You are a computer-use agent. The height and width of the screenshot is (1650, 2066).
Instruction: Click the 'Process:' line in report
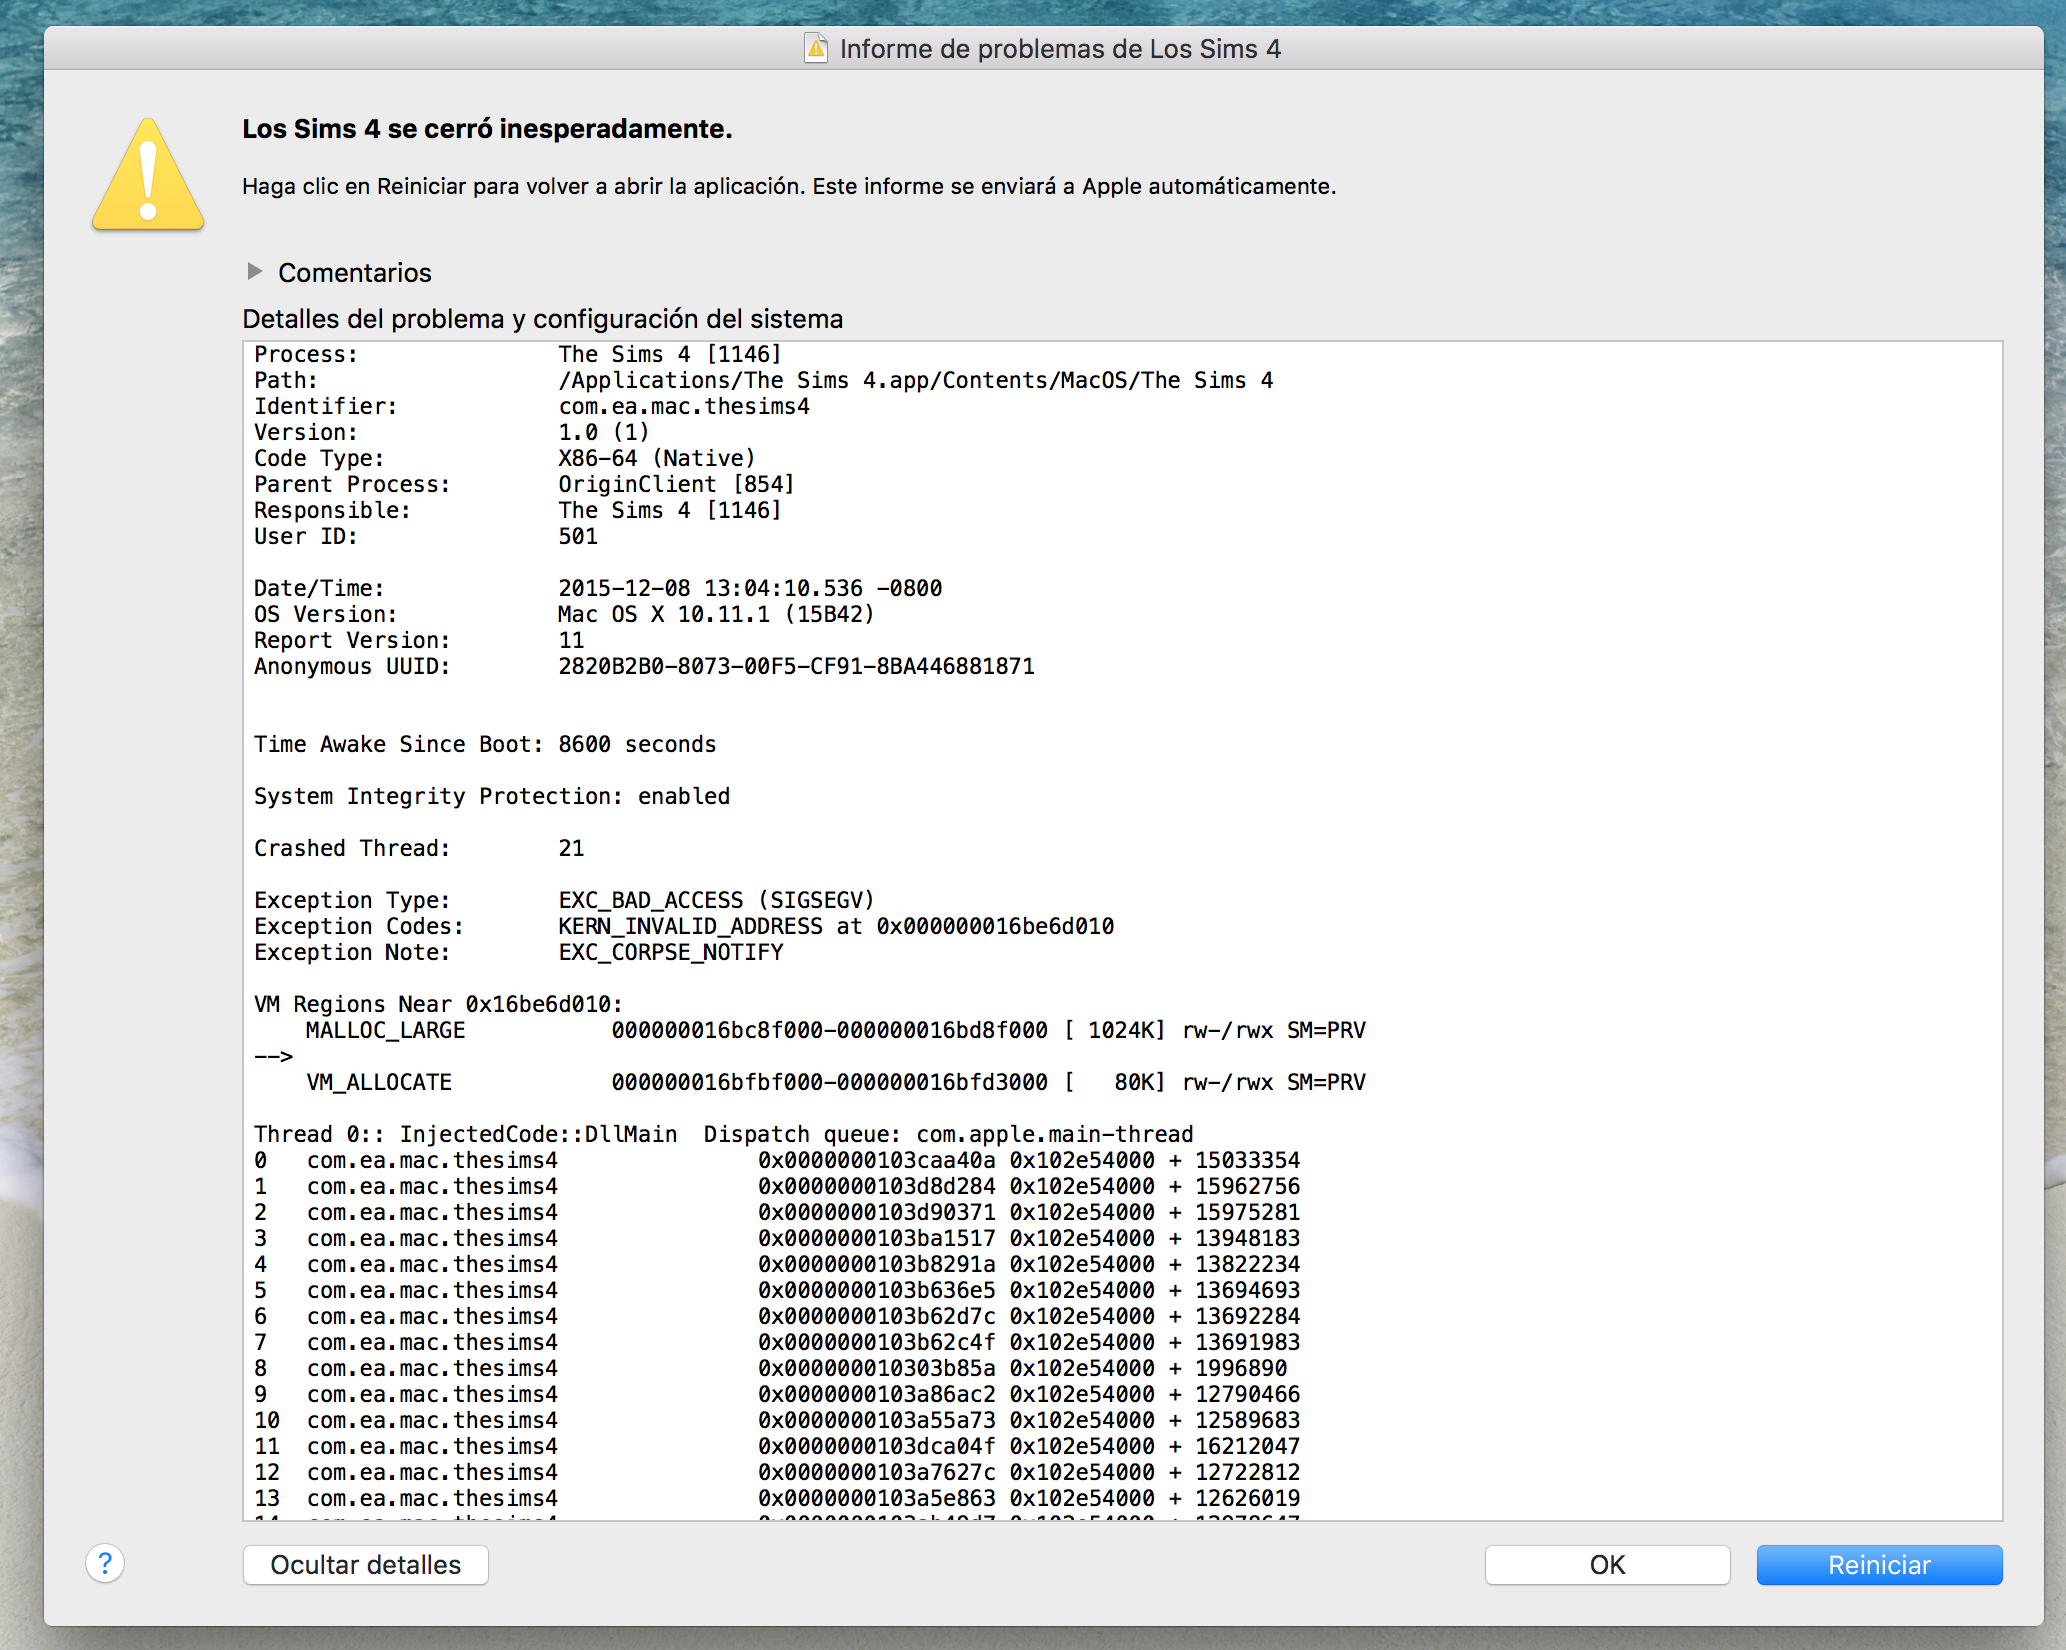518,354
